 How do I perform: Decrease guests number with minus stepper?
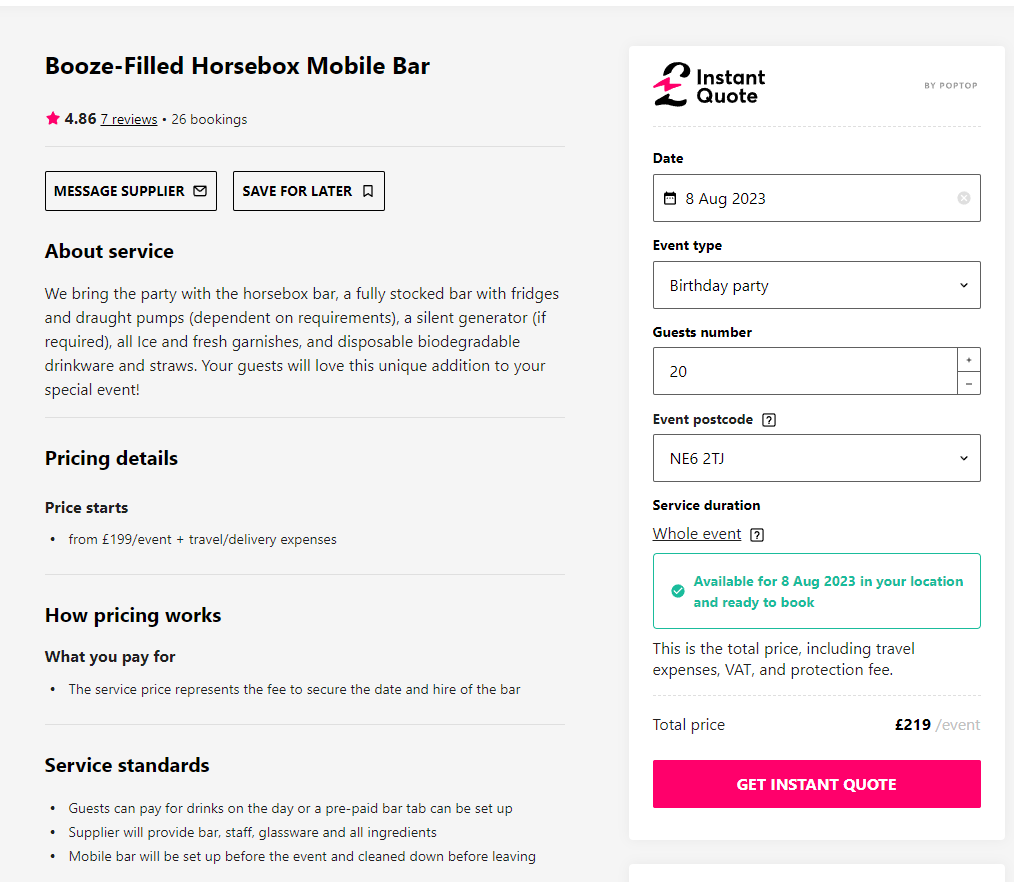969,383
